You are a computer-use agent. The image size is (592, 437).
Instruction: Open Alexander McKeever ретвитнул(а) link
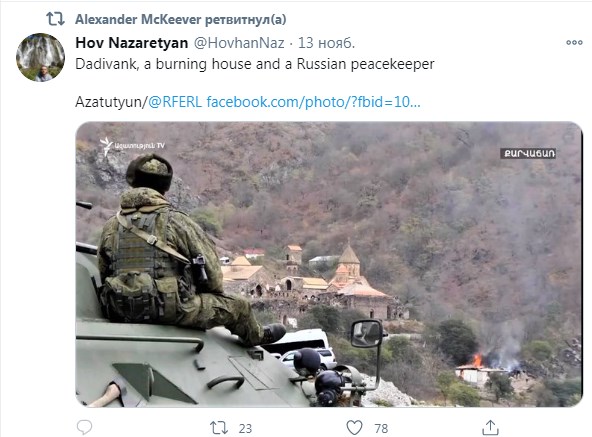(x=180, y=19)
